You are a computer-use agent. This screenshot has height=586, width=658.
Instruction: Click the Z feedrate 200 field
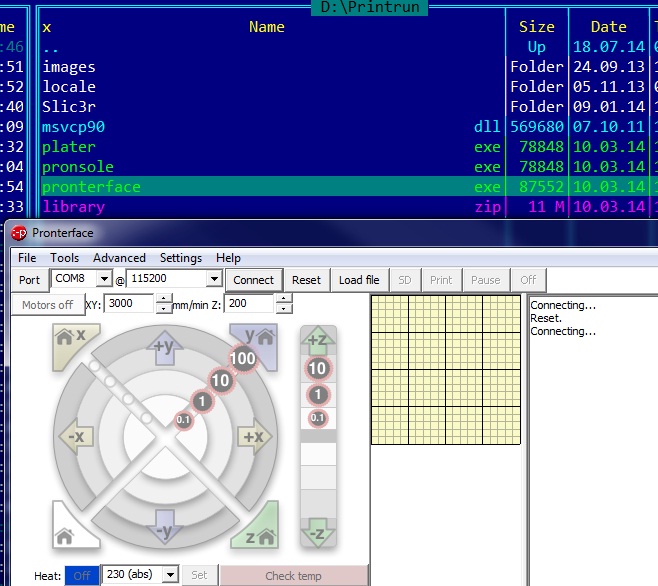[x=250, y=303]
